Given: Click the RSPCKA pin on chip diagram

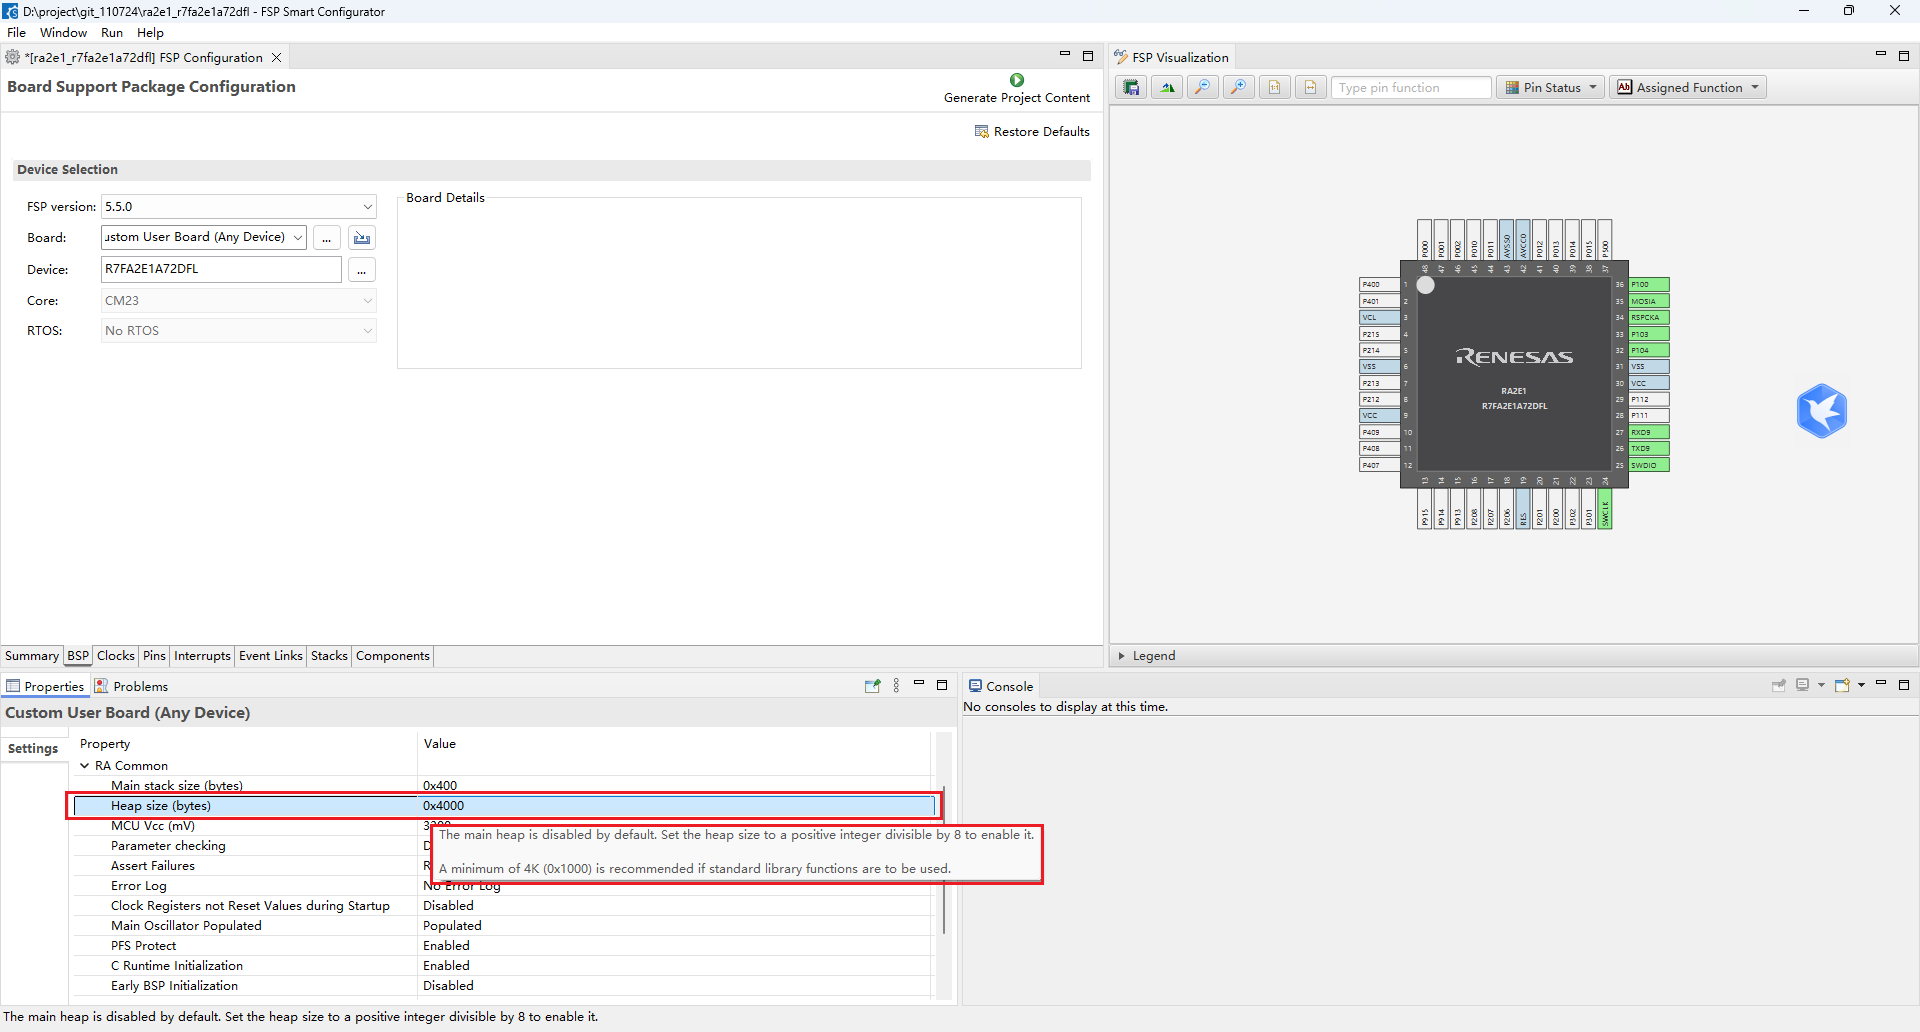Looking at the screenshot, I should 1649,318.
